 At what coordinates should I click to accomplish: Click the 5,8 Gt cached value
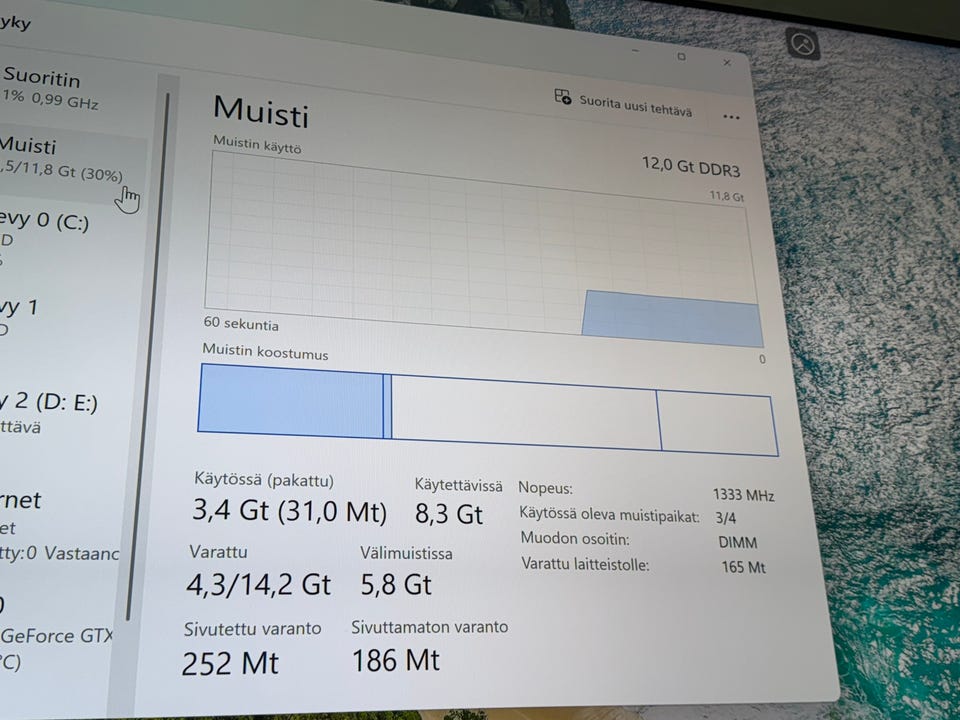pyautogui.click(x=396, y=585)
